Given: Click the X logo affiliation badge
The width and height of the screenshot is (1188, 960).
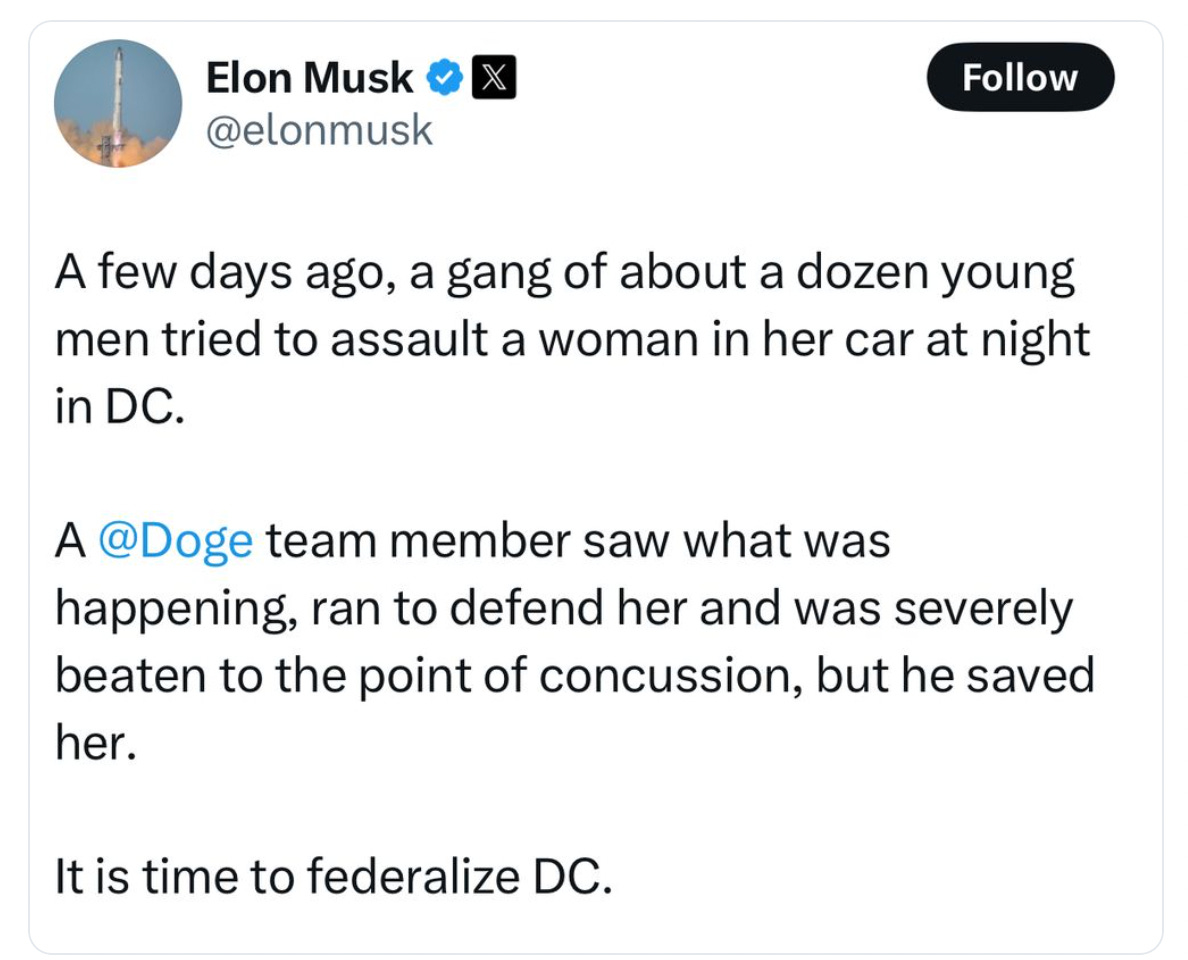Looking at the screenshot, I should pos(492,79).
